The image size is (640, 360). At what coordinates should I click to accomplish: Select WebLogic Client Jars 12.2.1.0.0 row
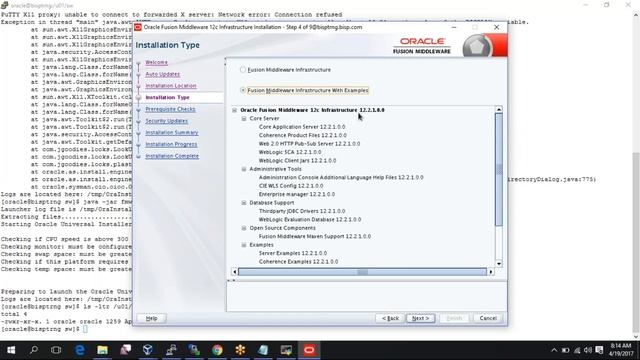pyautogui.click(x=297, y=160)
